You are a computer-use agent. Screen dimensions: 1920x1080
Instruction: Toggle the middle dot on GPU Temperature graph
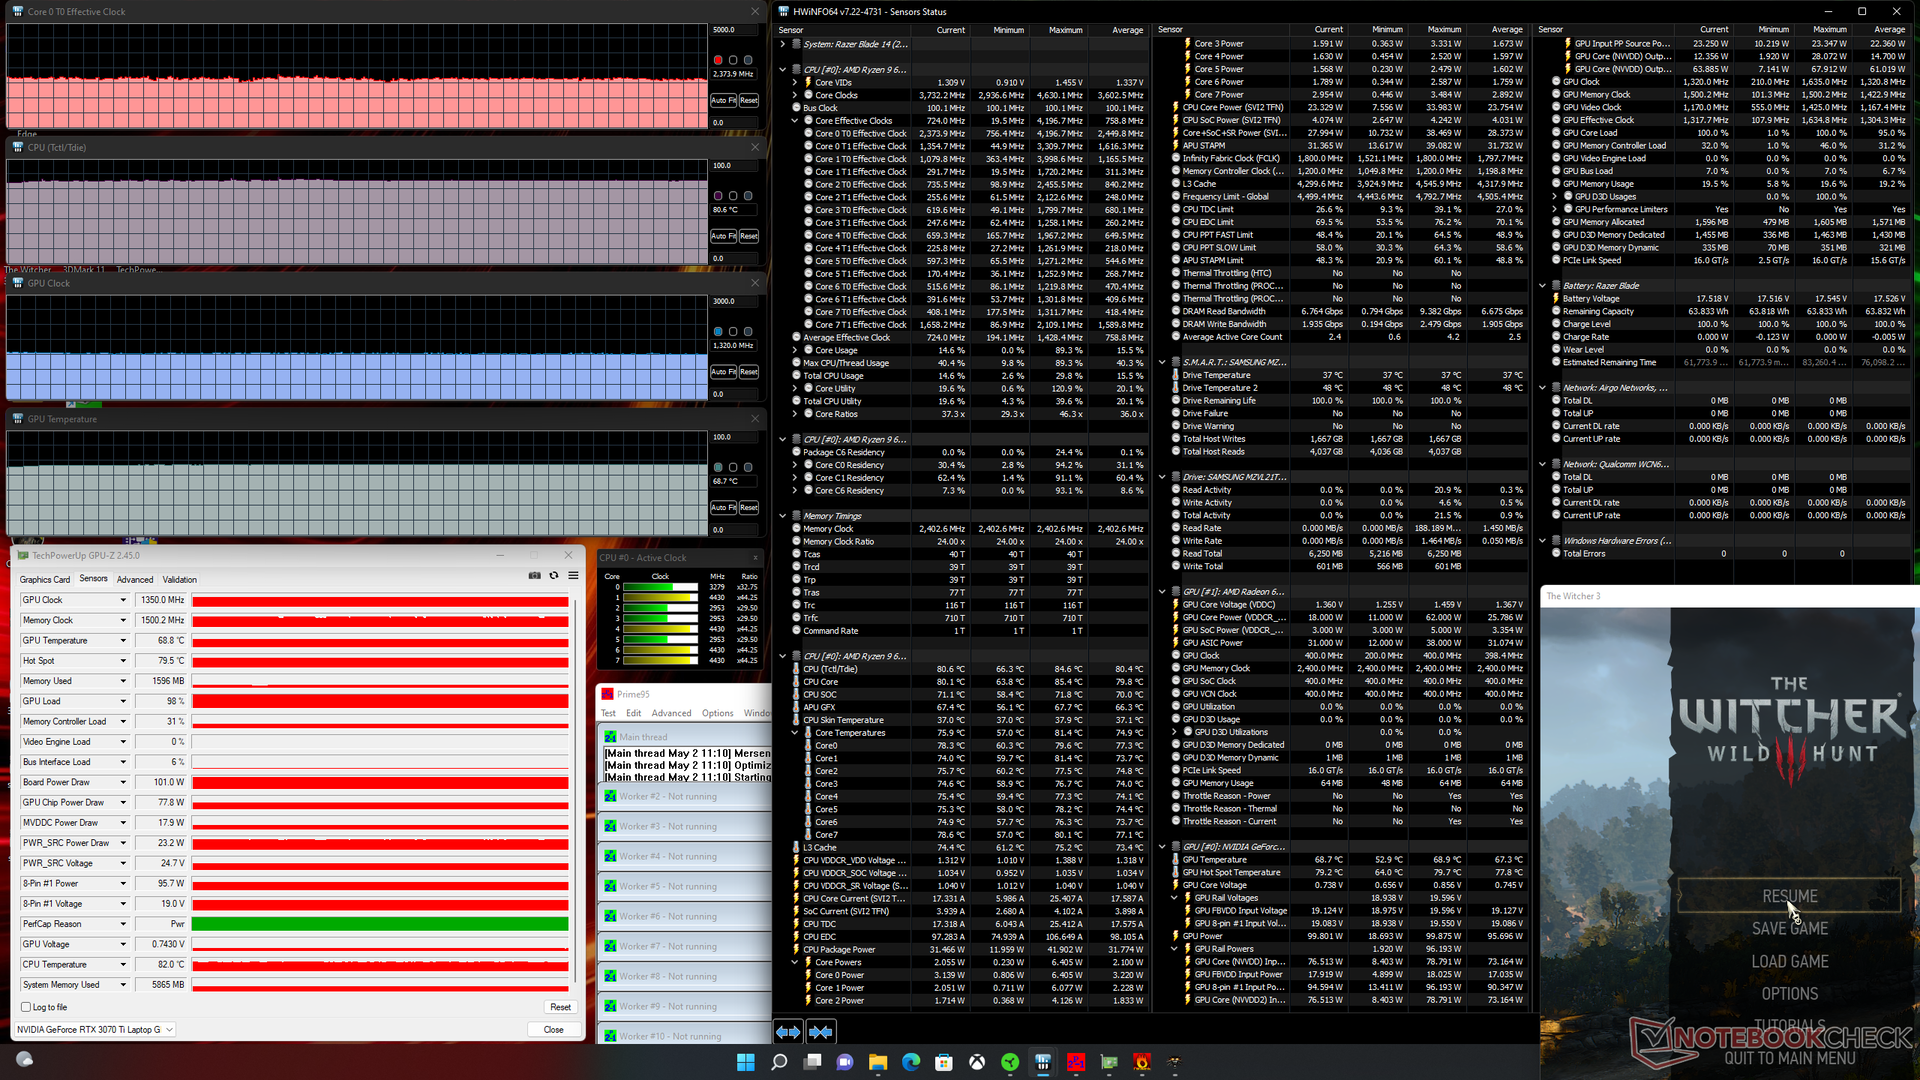coord(733,468)
